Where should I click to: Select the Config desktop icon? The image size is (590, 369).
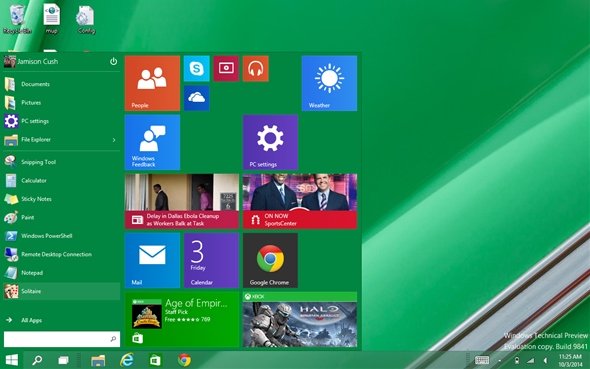[86, 19]
